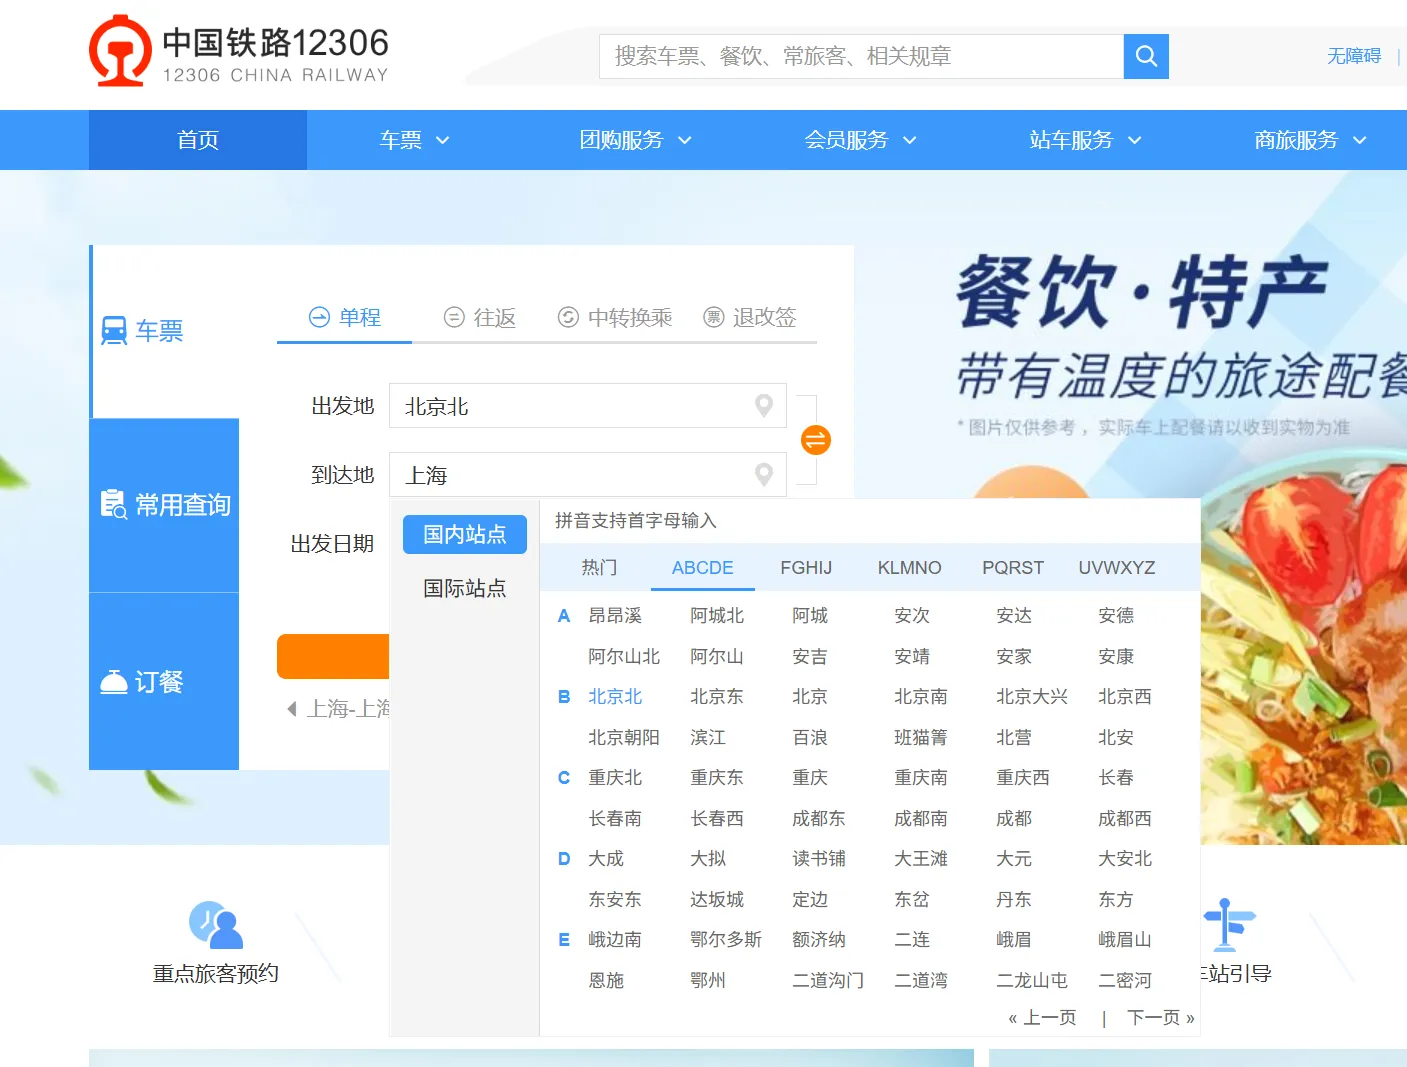The height and width of the screenshot is (1067, 1407).
Task: Click the magnifier search button
Action: click(x=1146, y=57)
